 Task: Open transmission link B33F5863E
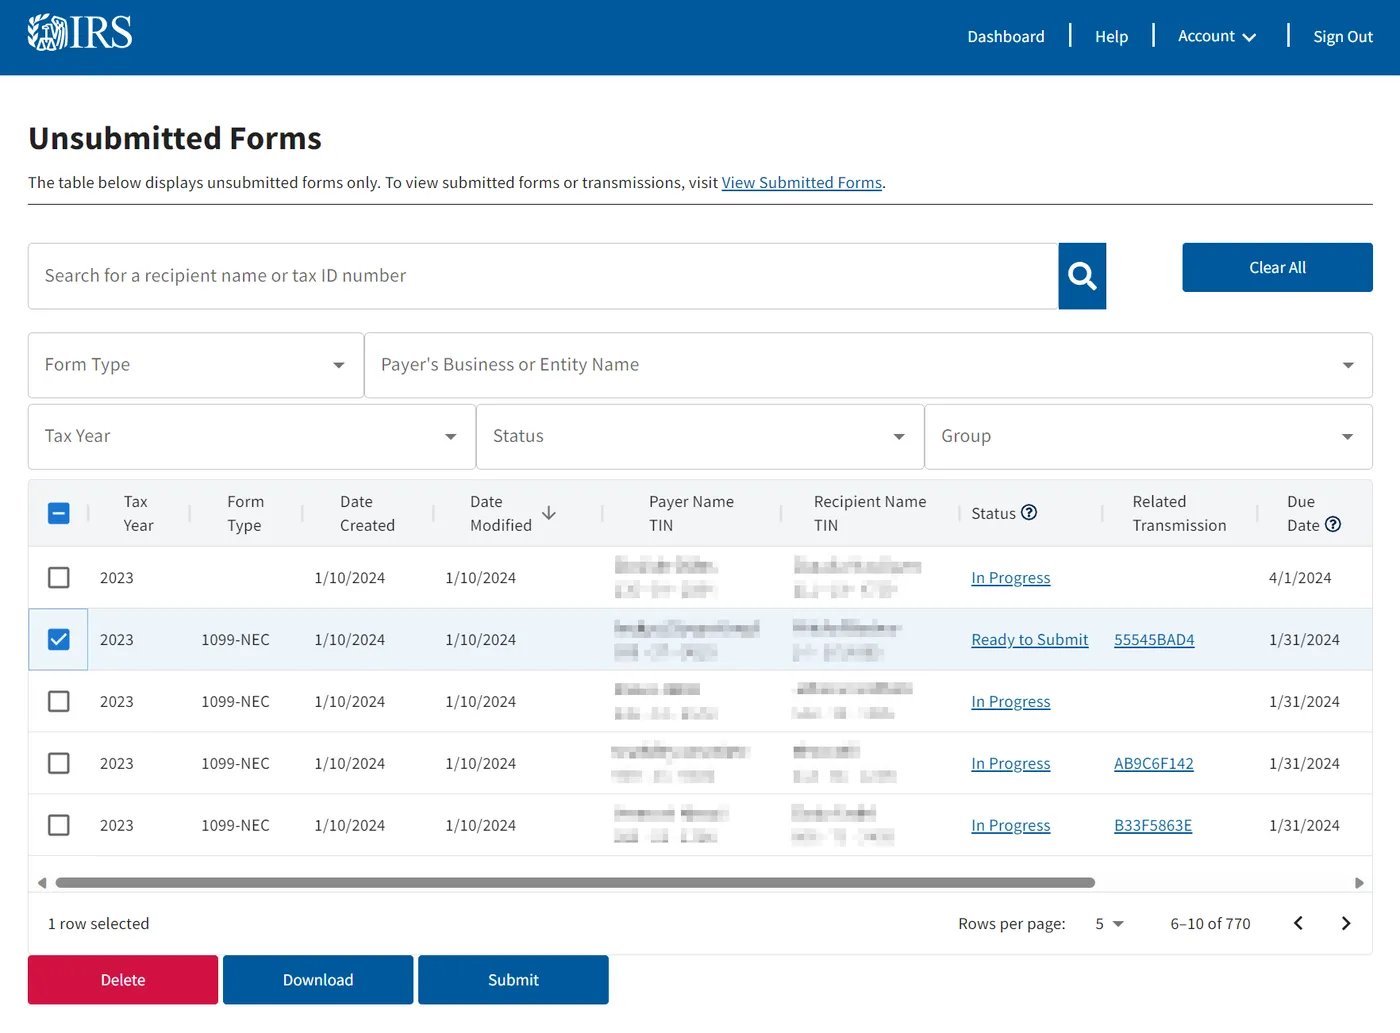coord(1153,826)
